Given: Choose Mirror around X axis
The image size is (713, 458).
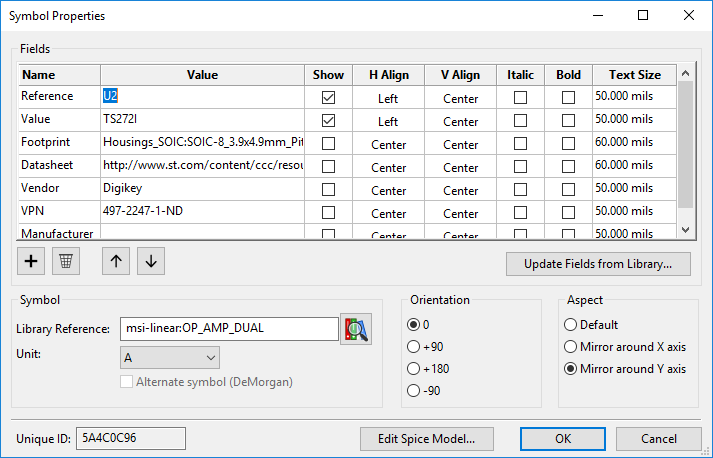Looking at the screenshot, I should 571,347.
